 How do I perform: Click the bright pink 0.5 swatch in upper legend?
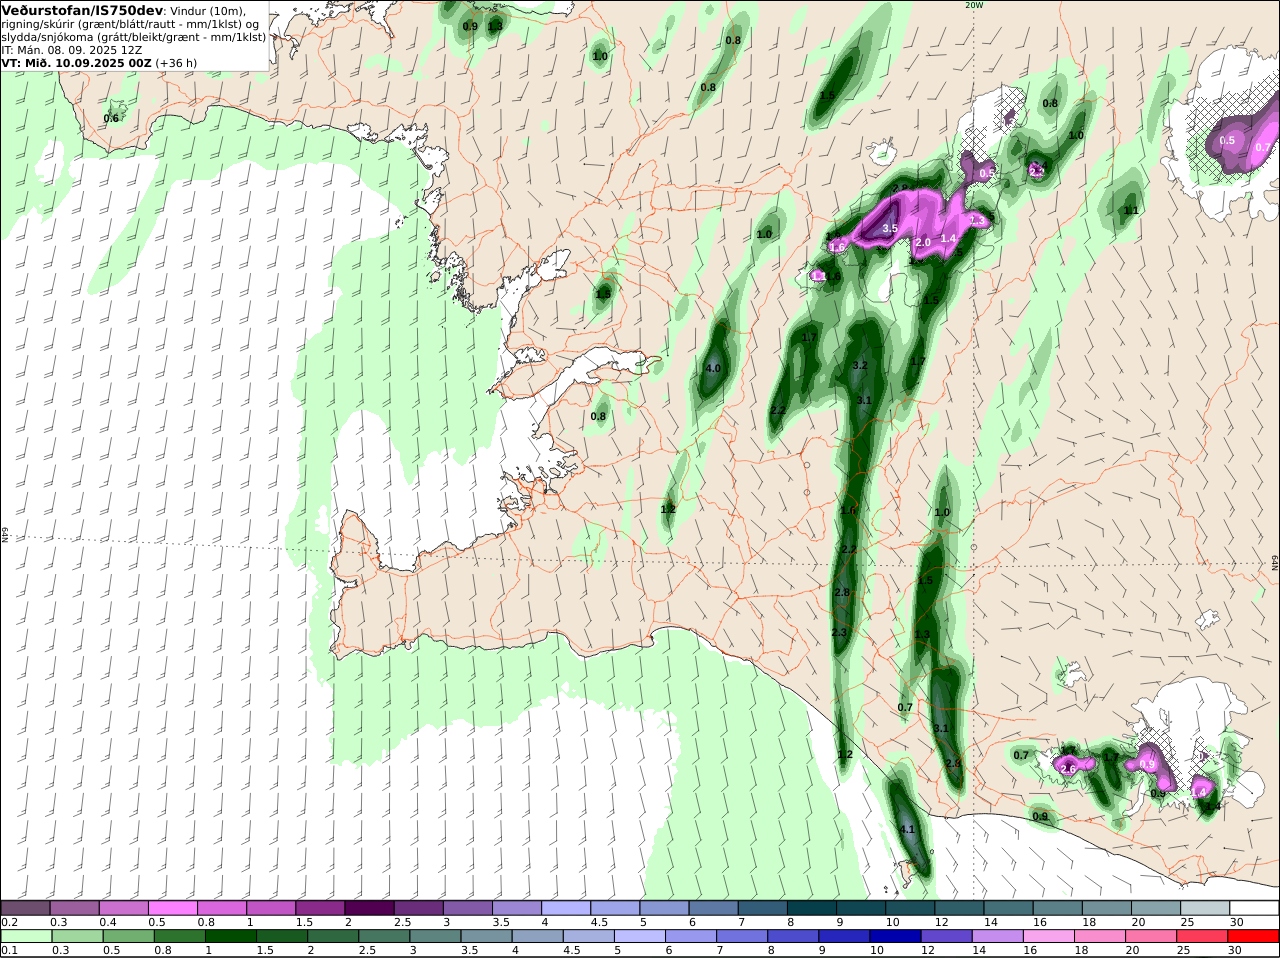[x=172, y=908]
